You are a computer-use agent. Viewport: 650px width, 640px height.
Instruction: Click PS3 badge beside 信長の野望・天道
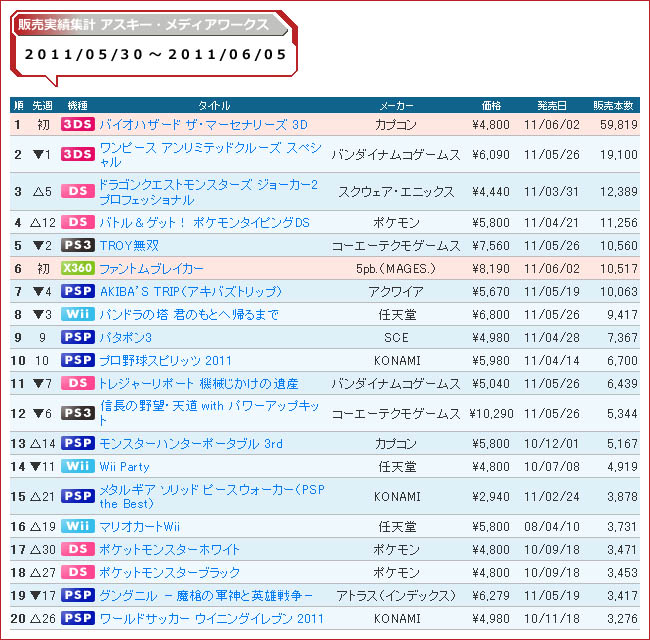pyautogui.click(x=78, y=413)
